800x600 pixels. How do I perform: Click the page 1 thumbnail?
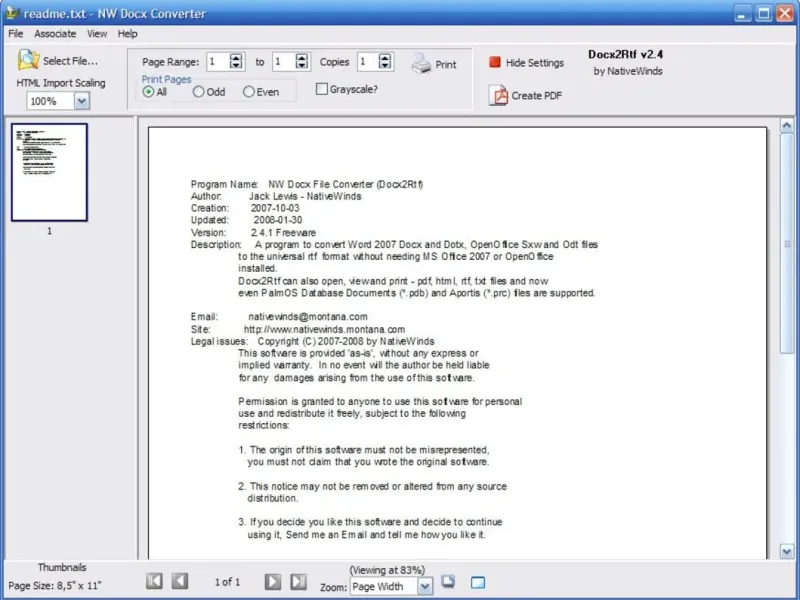pos(49,172)
